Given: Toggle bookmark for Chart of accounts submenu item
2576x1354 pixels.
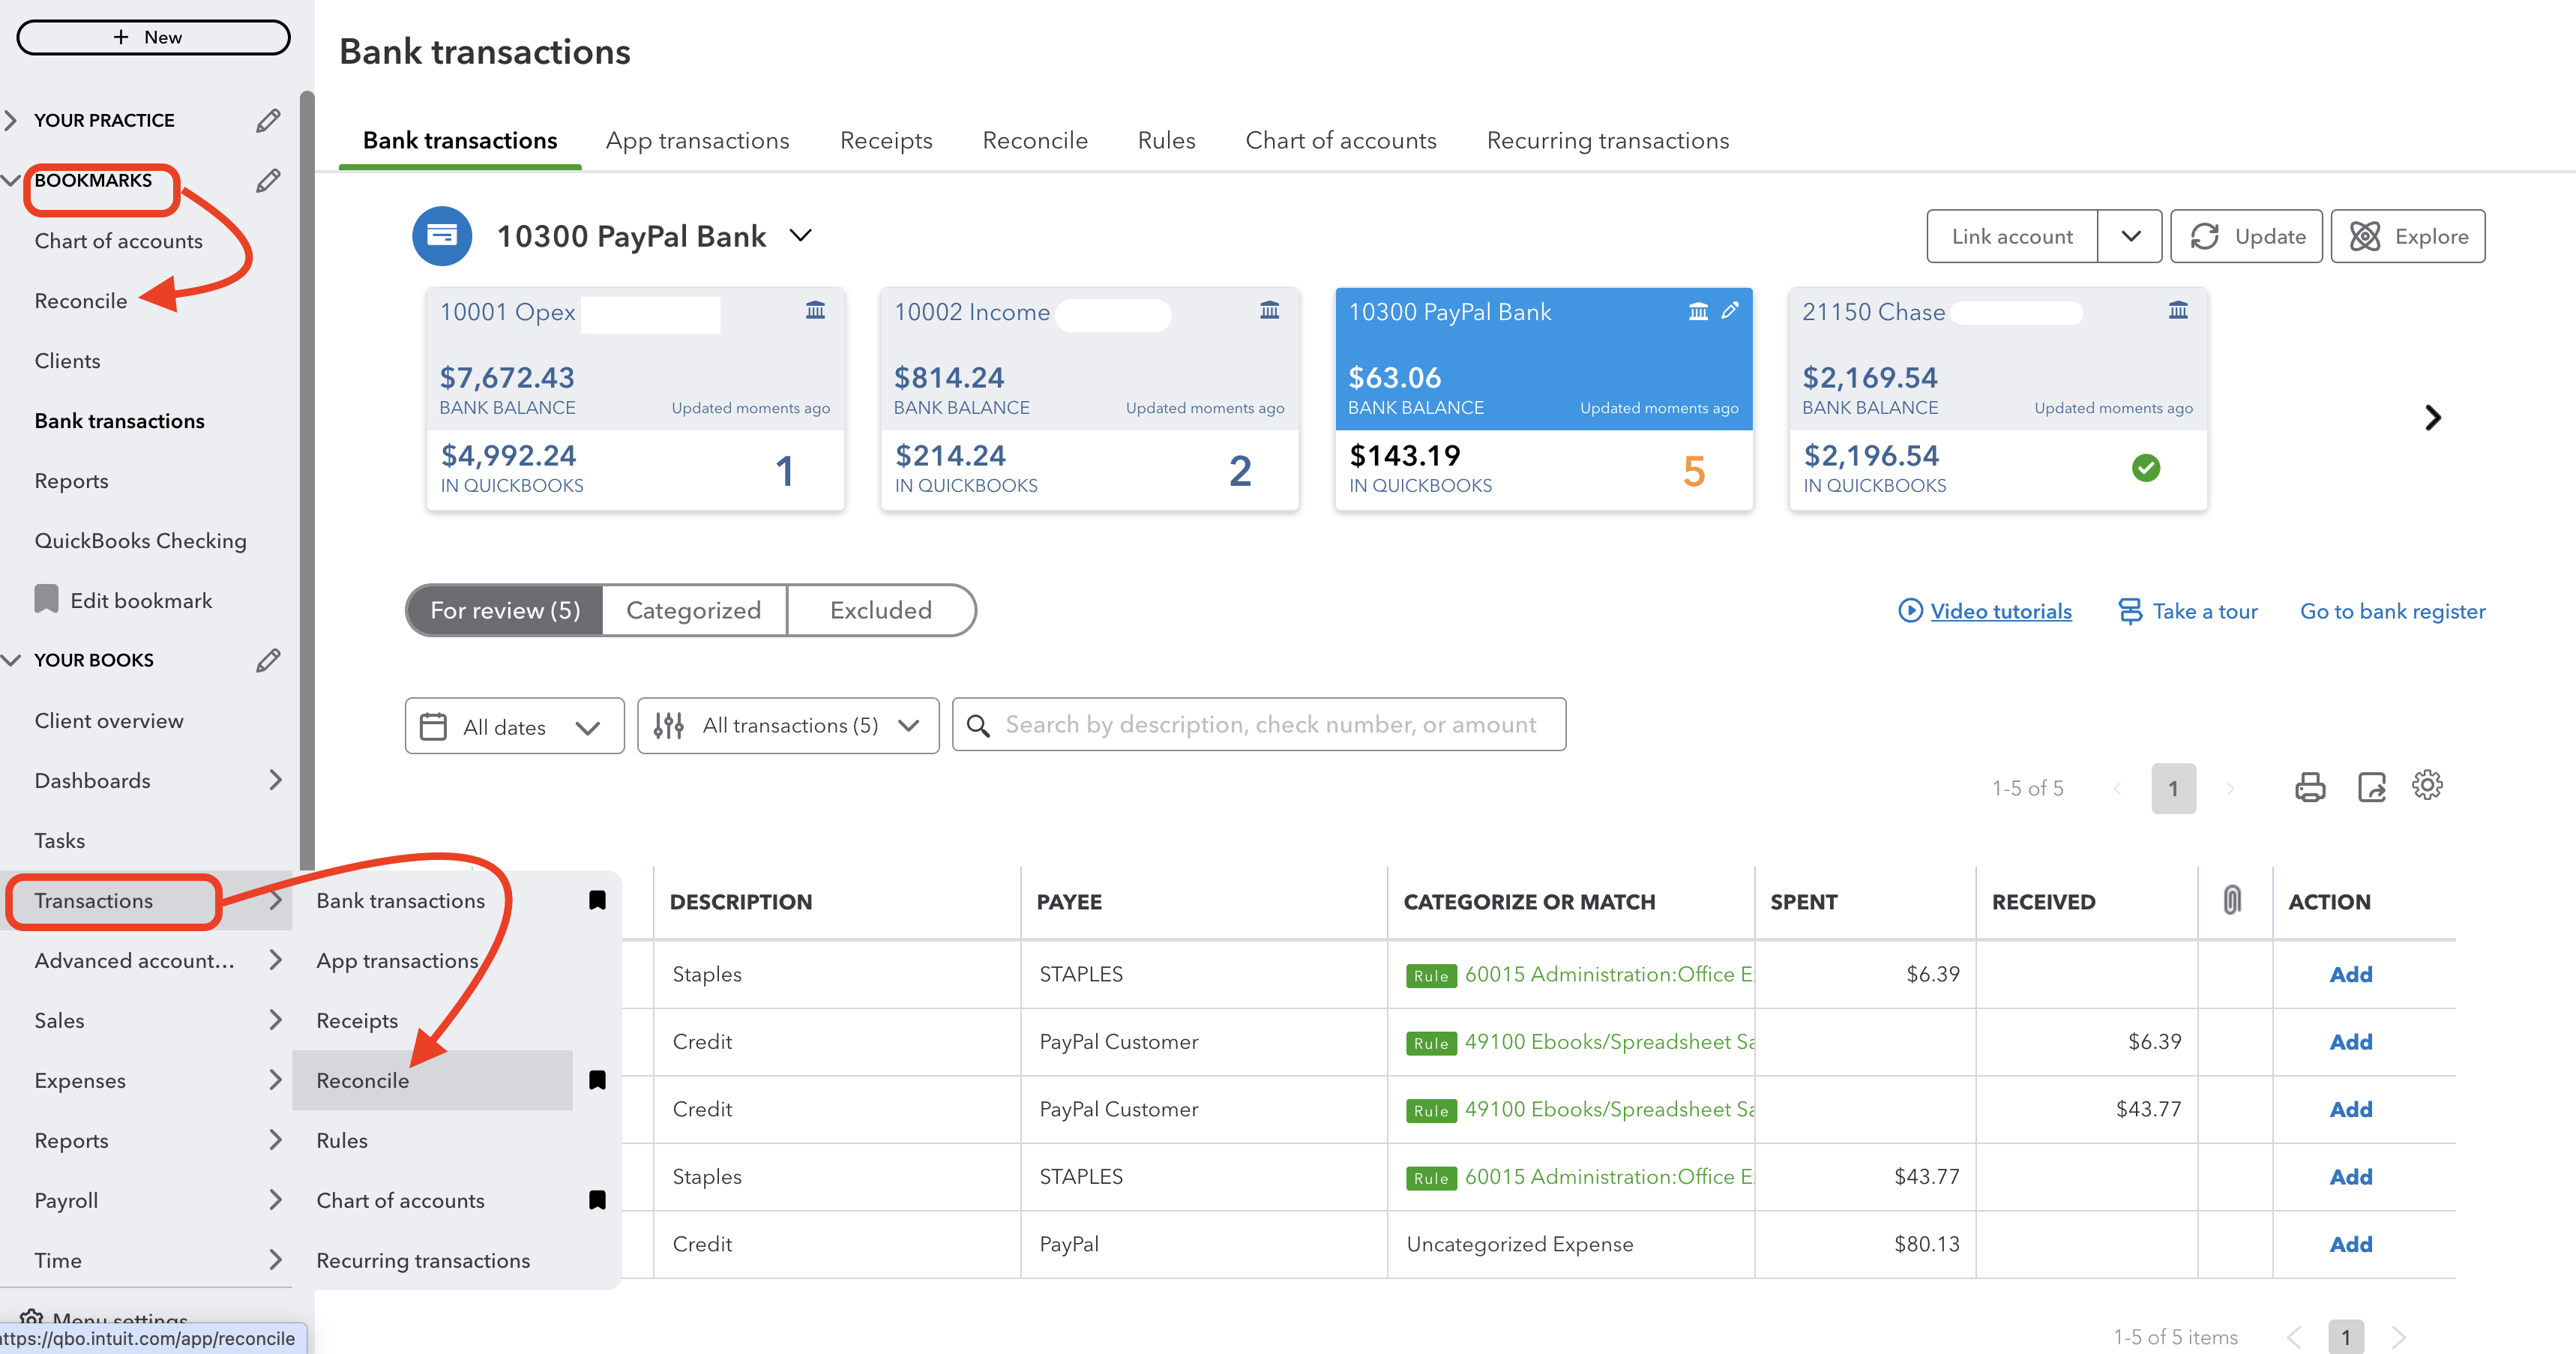Looking at the screenshot, I should 597,1200.
